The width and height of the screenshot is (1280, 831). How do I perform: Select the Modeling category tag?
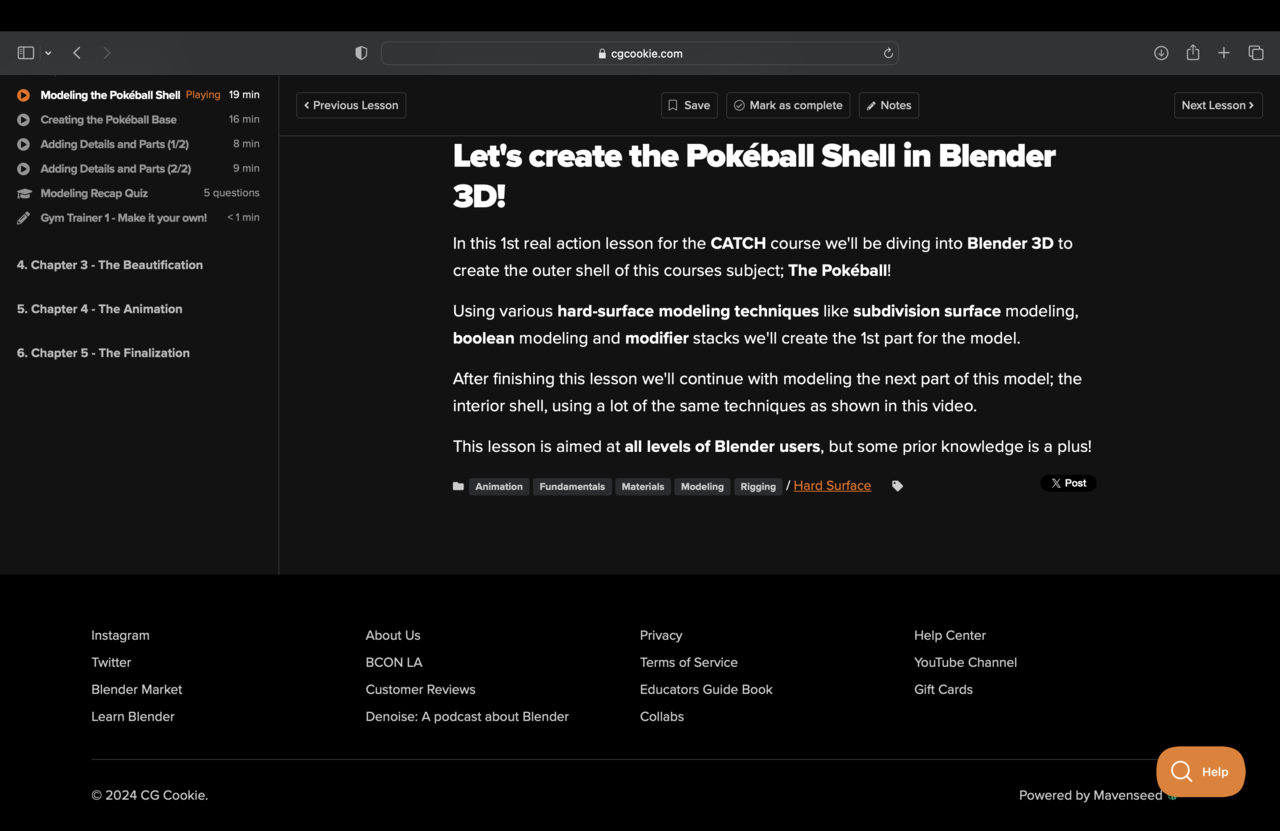click(x=702, y=486)
